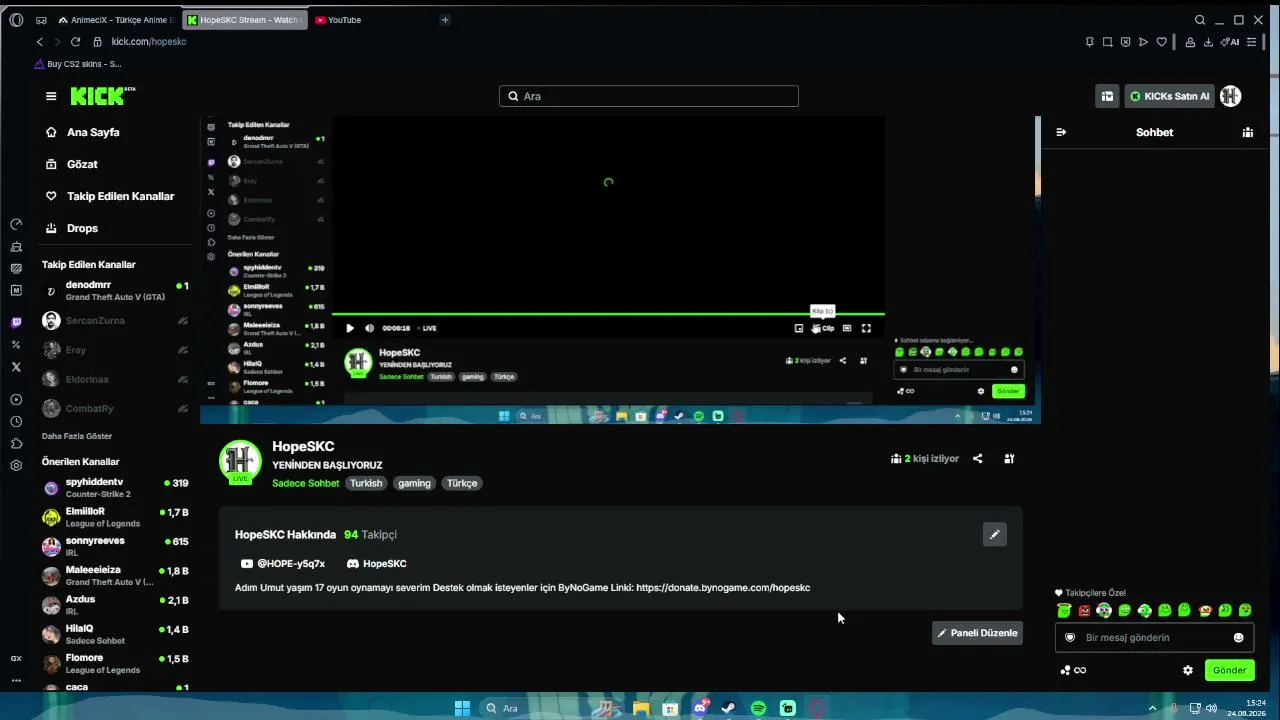Click the browser heart bookmark icon

(x=1162, y=42)
